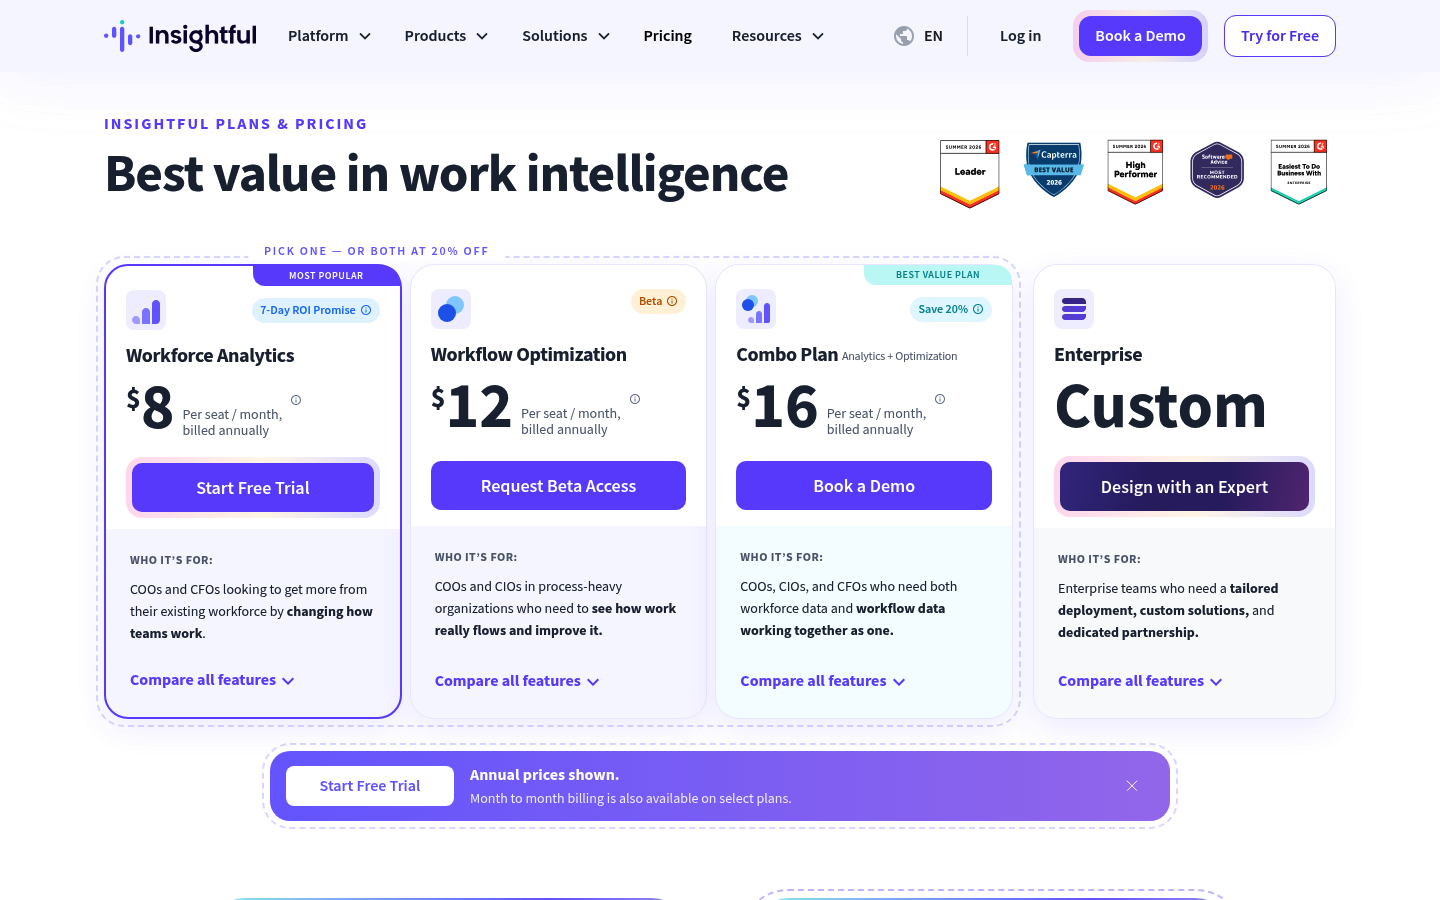Image resolution: width=1440 pixels, height=900 pixels.
Task: Click 'Annual prices shown.' text
Action: [545, 775]
